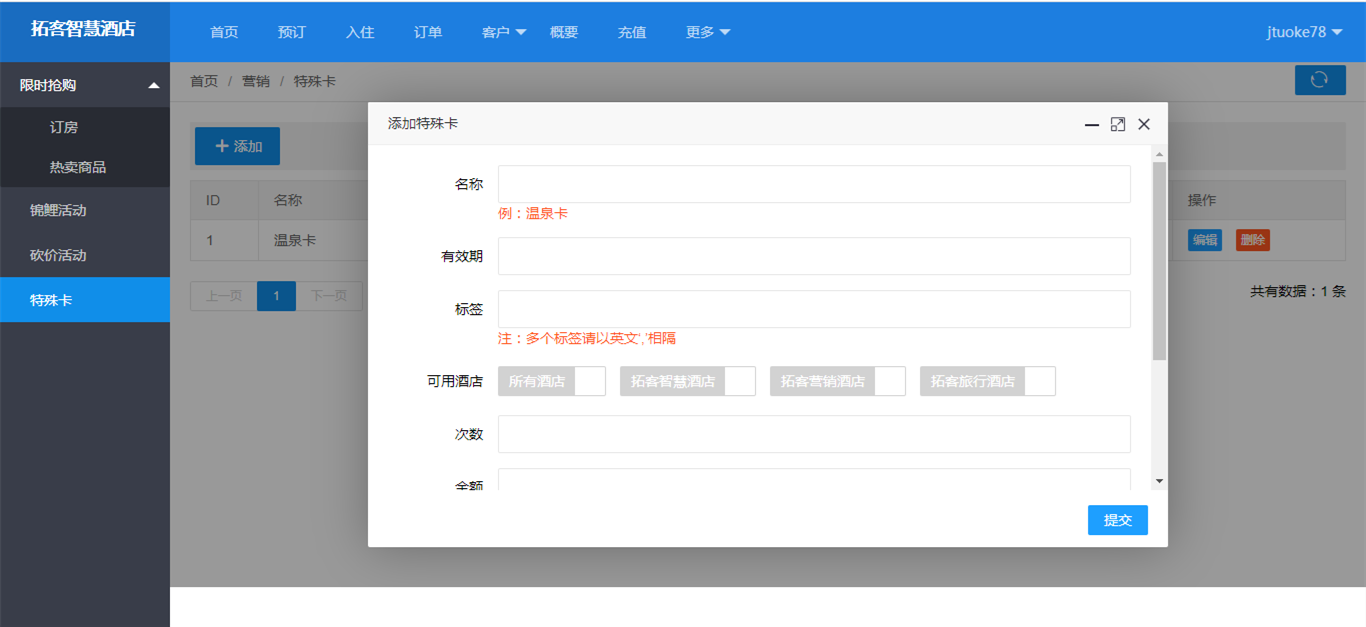Click the 共有数据：1 条 text
The width and height of the screenshot is (1366, 627).
click(x=1298, y=291)
